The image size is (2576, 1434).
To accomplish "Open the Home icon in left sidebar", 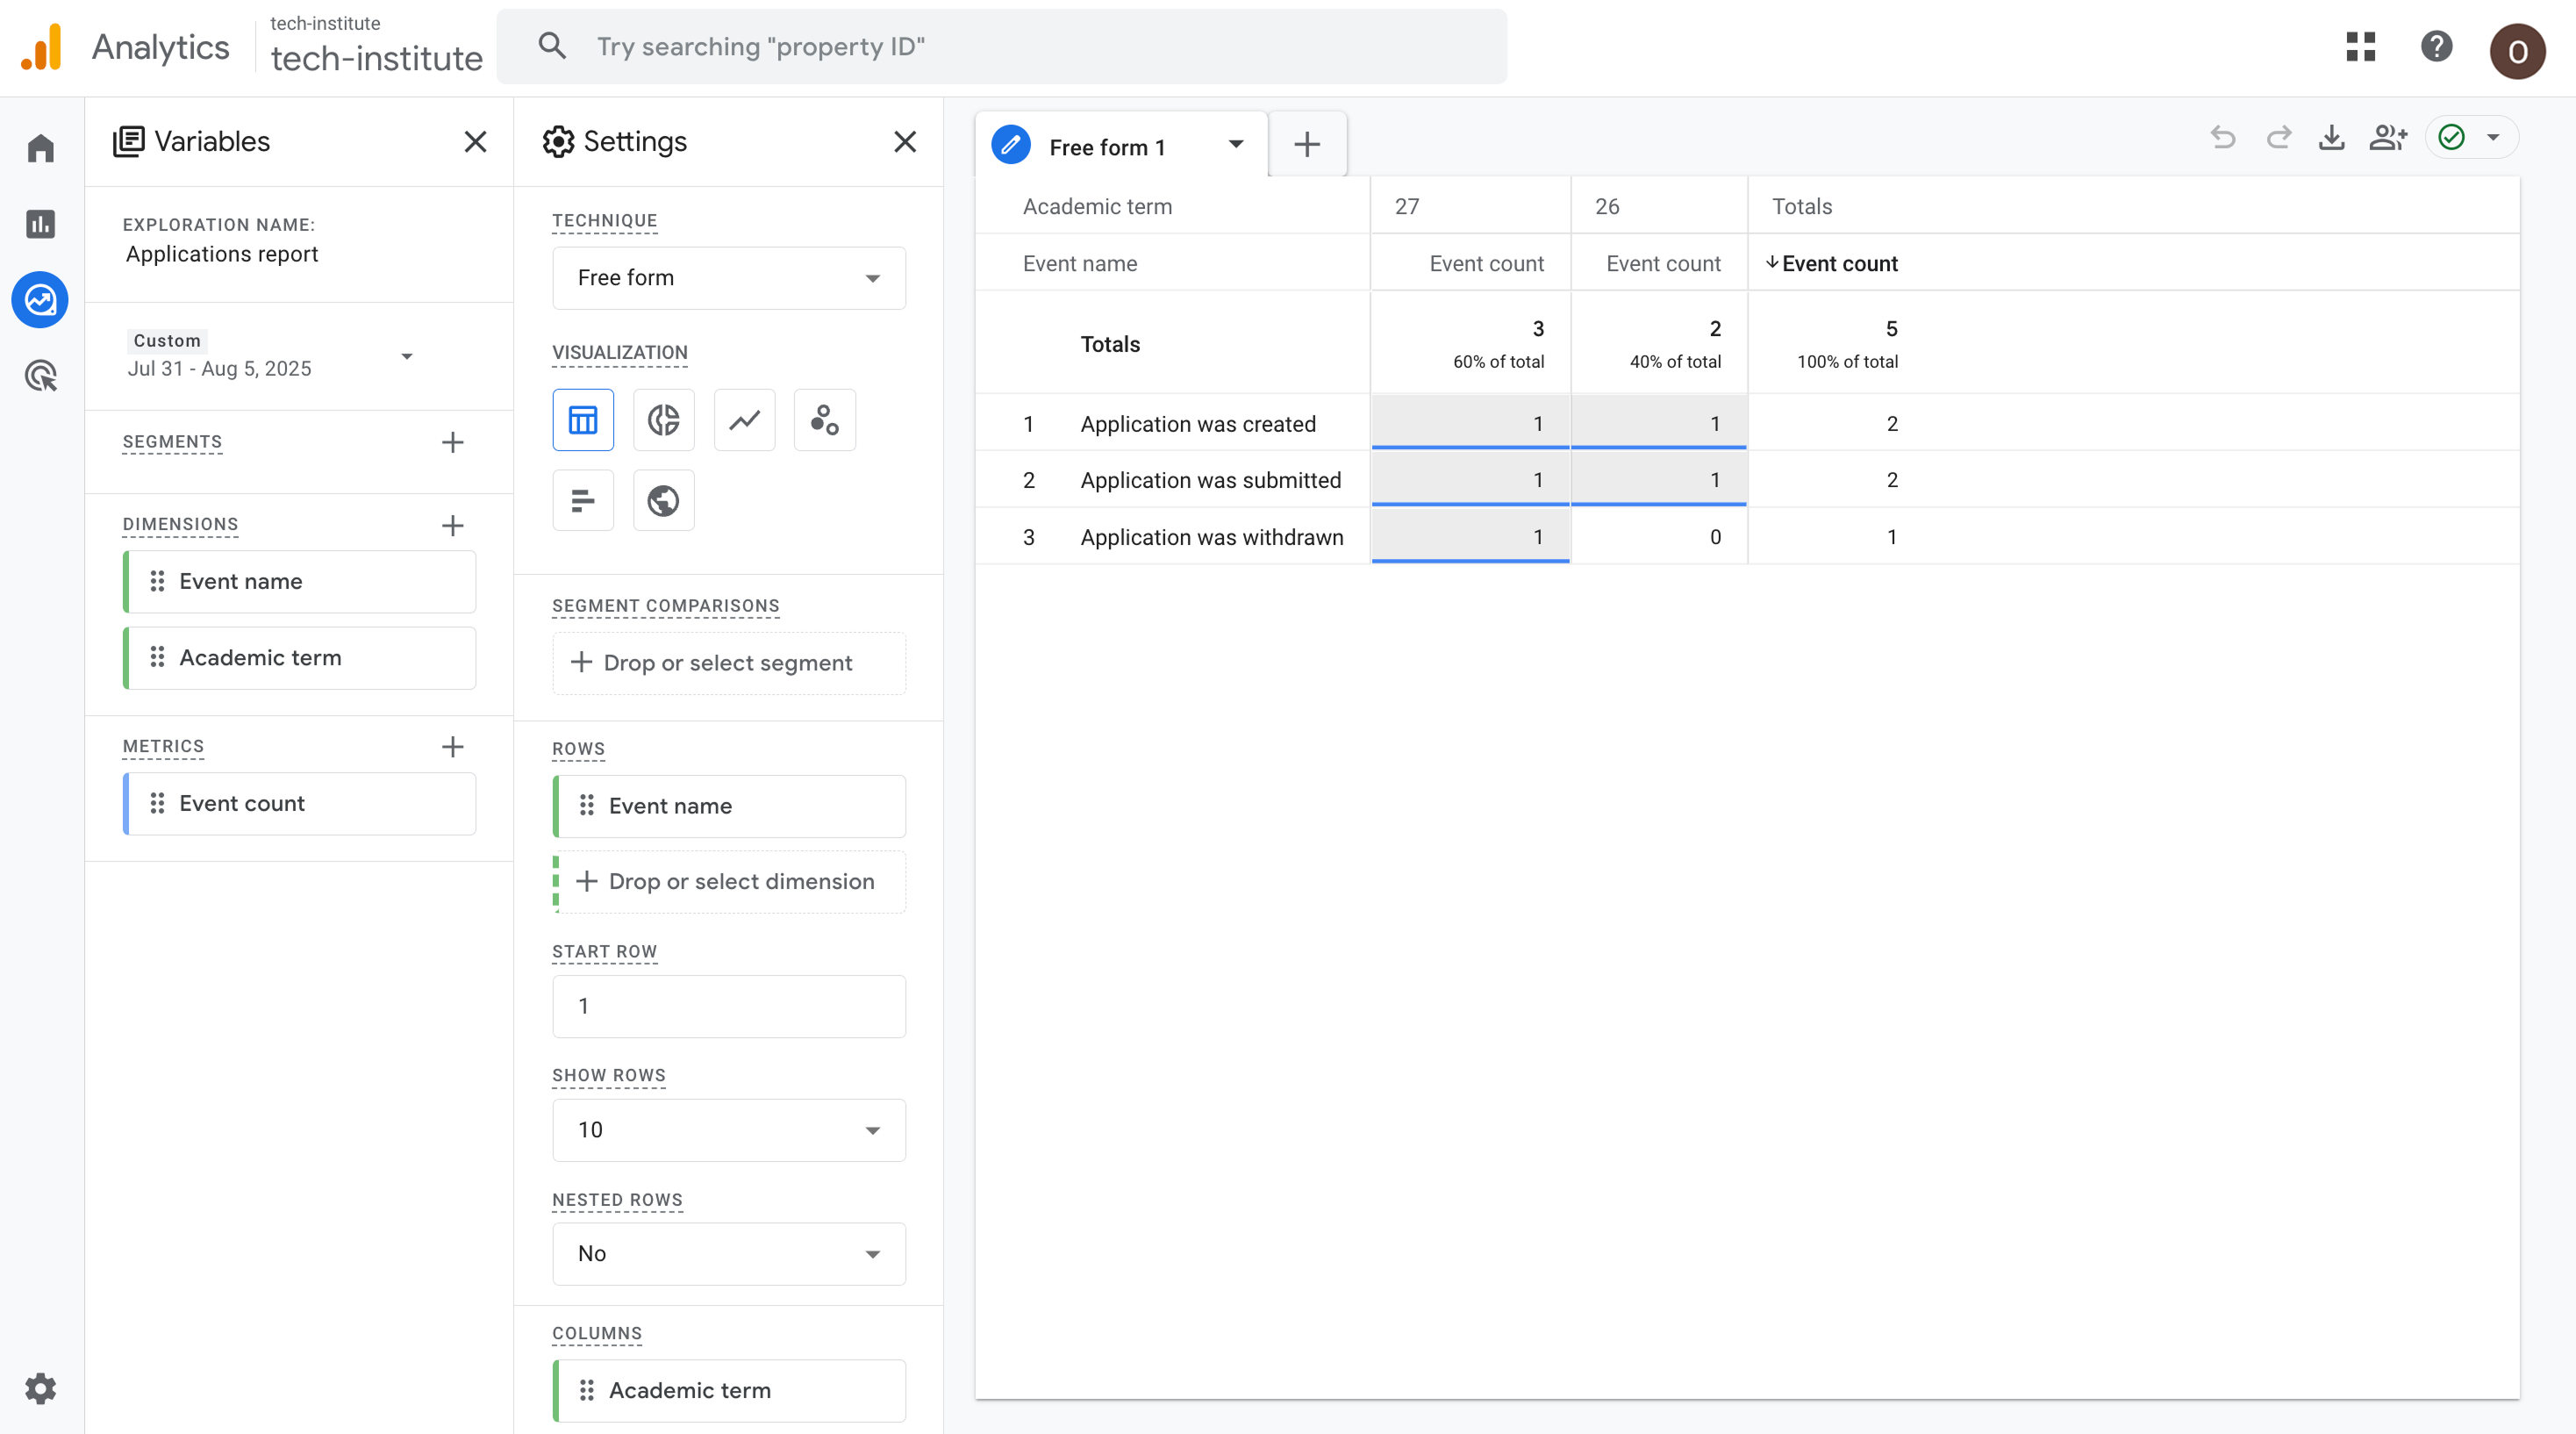I will click(x=40, y=148).
